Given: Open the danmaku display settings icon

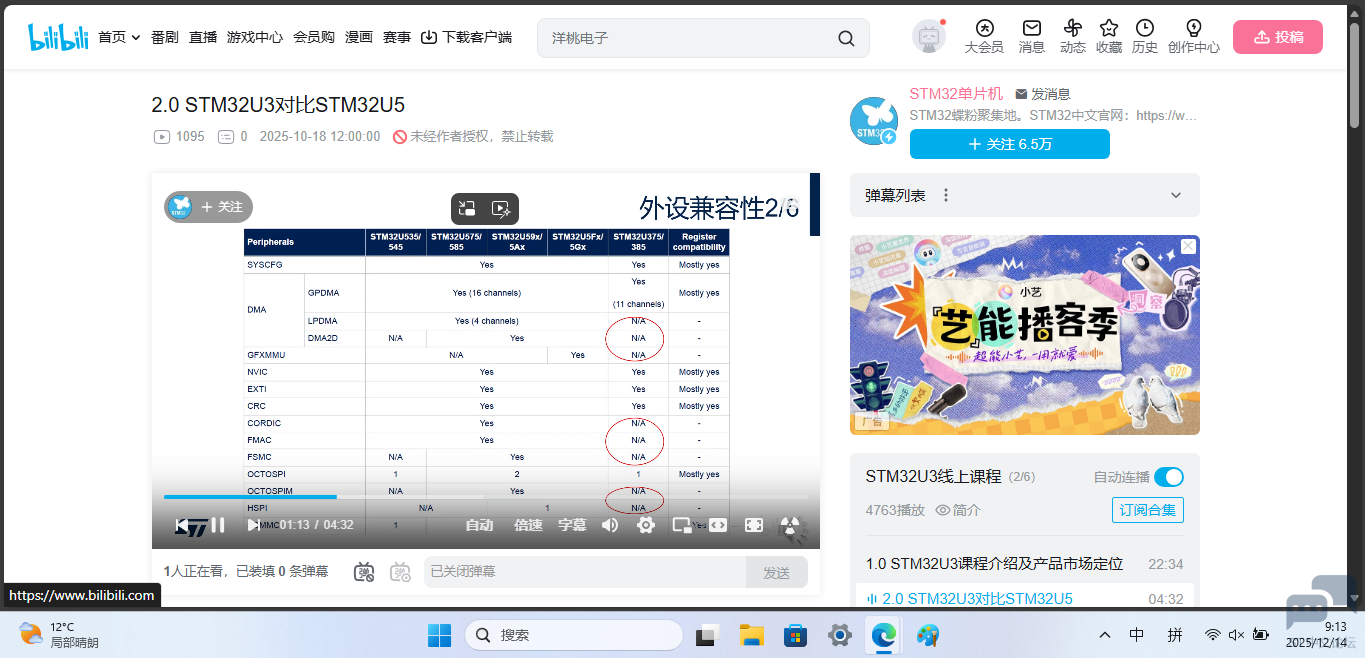Looking at the screenshot, I should (x=399, y=571).
